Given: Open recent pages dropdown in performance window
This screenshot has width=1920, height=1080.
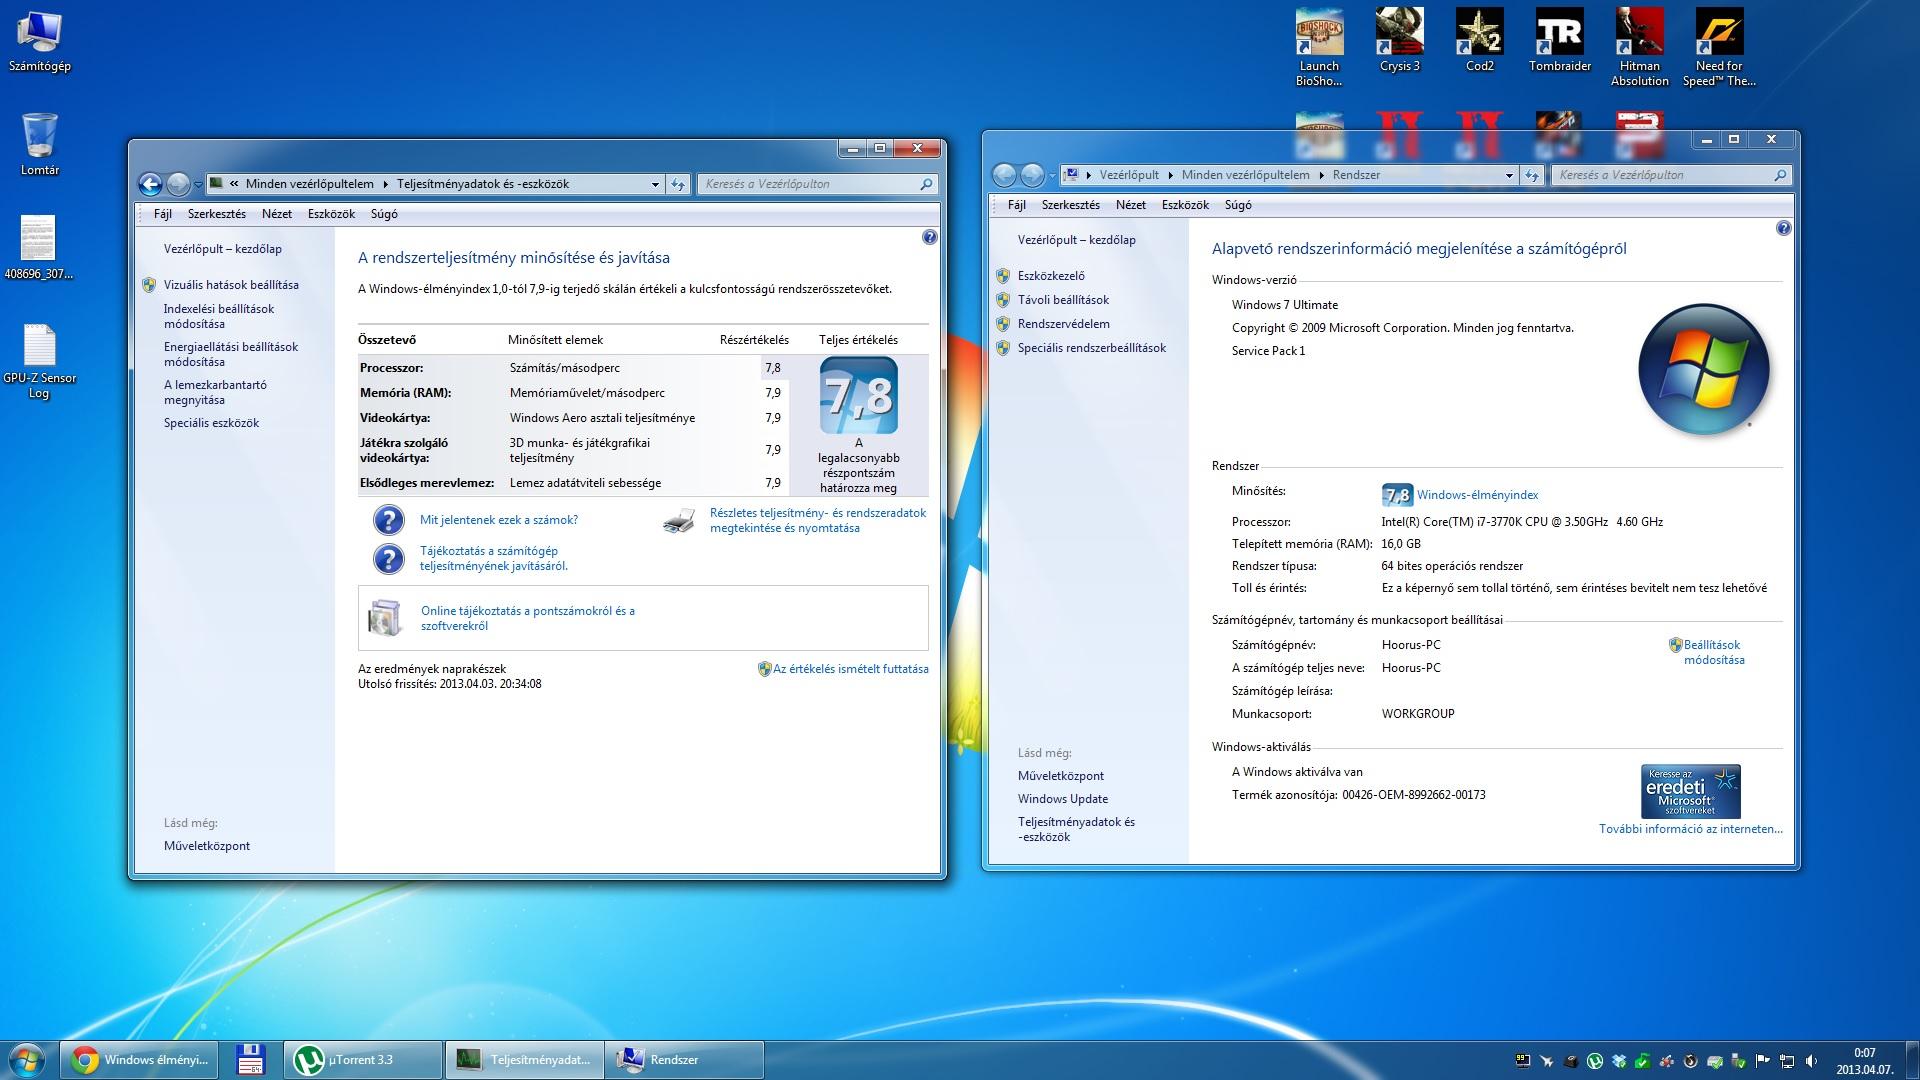Looking at the screenshot, I should tap(198, 185).
